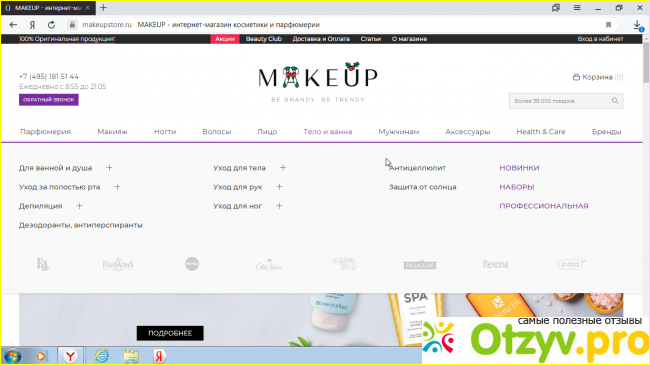Open the Windows Start button
The image size is (650, 365).
coord(13,356)
